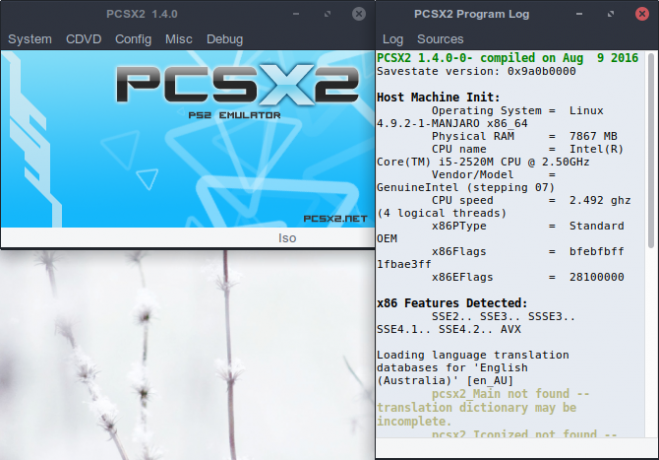Click the x86 Features Detected heading
This screenshot has height=460, width=659.
click(452, 303)
